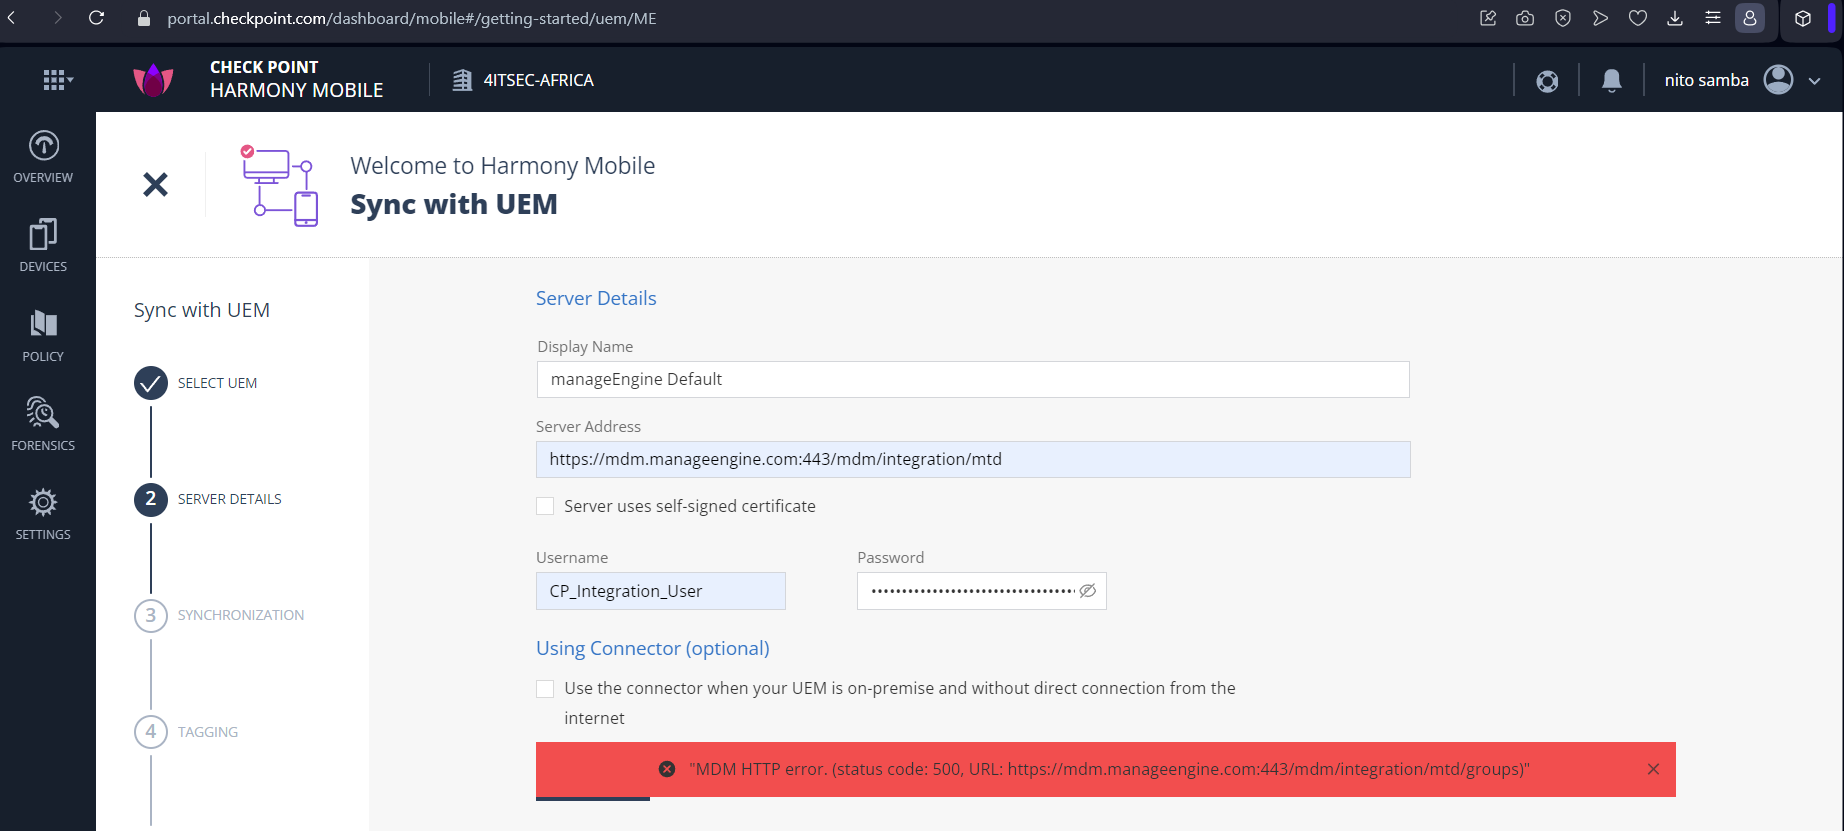Open the Policy sidebar section
1844x831 pixels.
(43, 336)
